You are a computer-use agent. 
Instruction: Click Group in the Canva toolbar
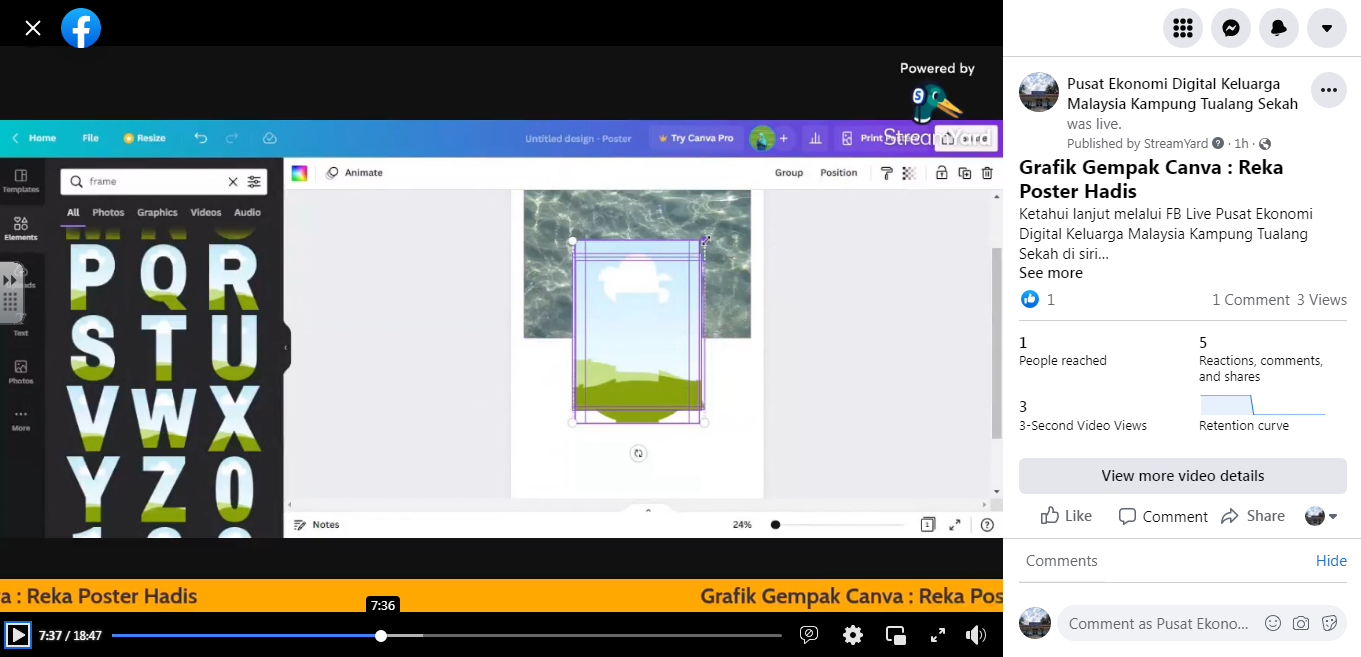789,173
